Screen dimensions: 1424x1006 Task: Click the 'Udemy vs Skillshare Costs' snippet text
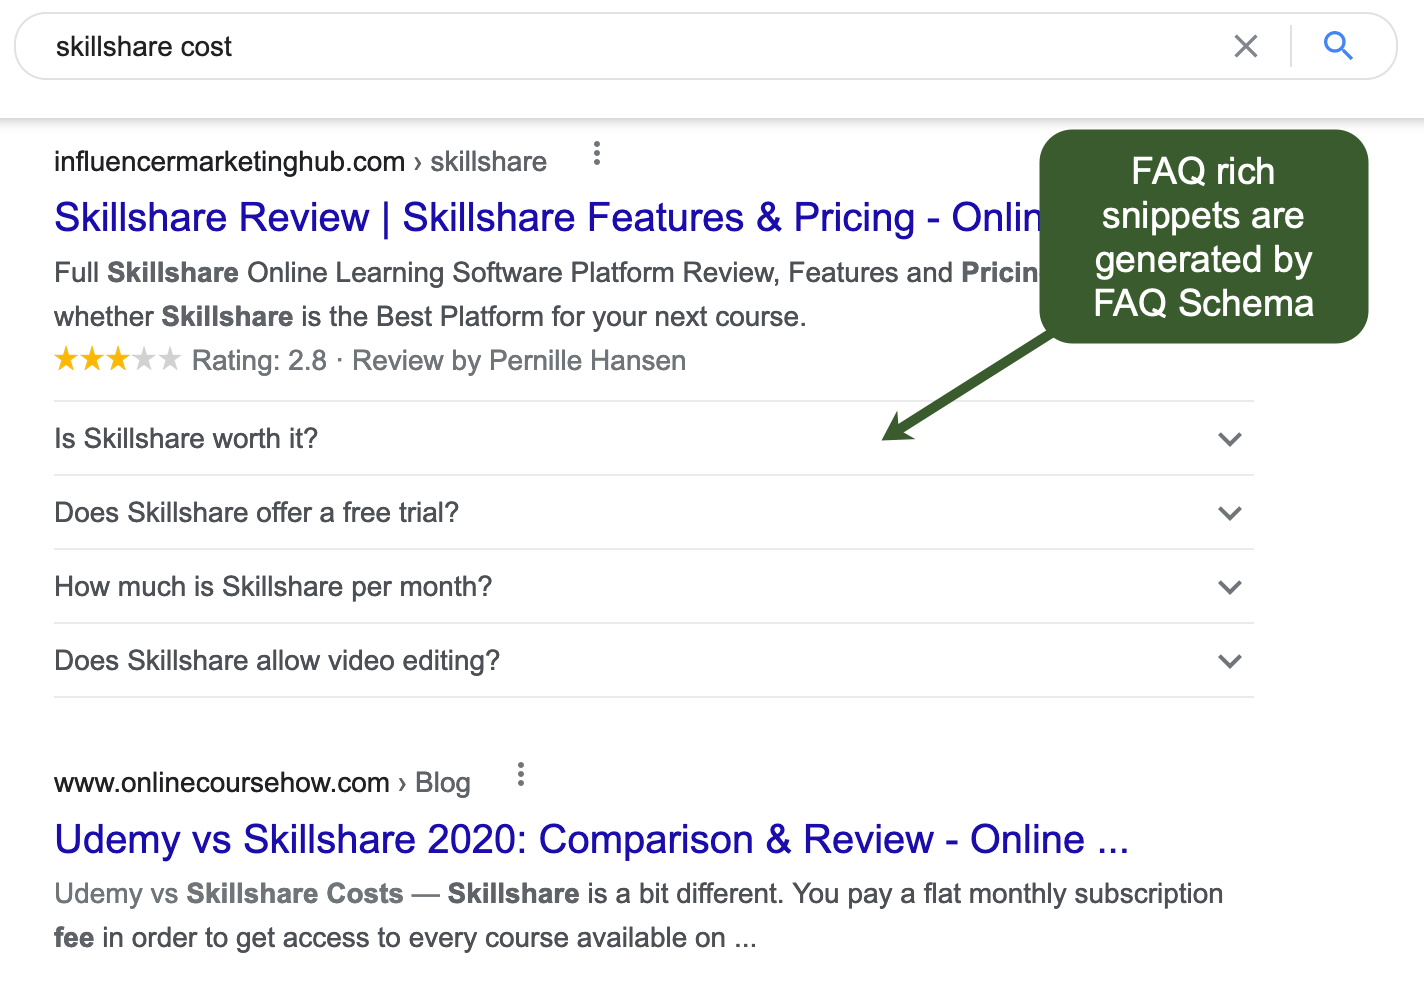coord(229,894)
